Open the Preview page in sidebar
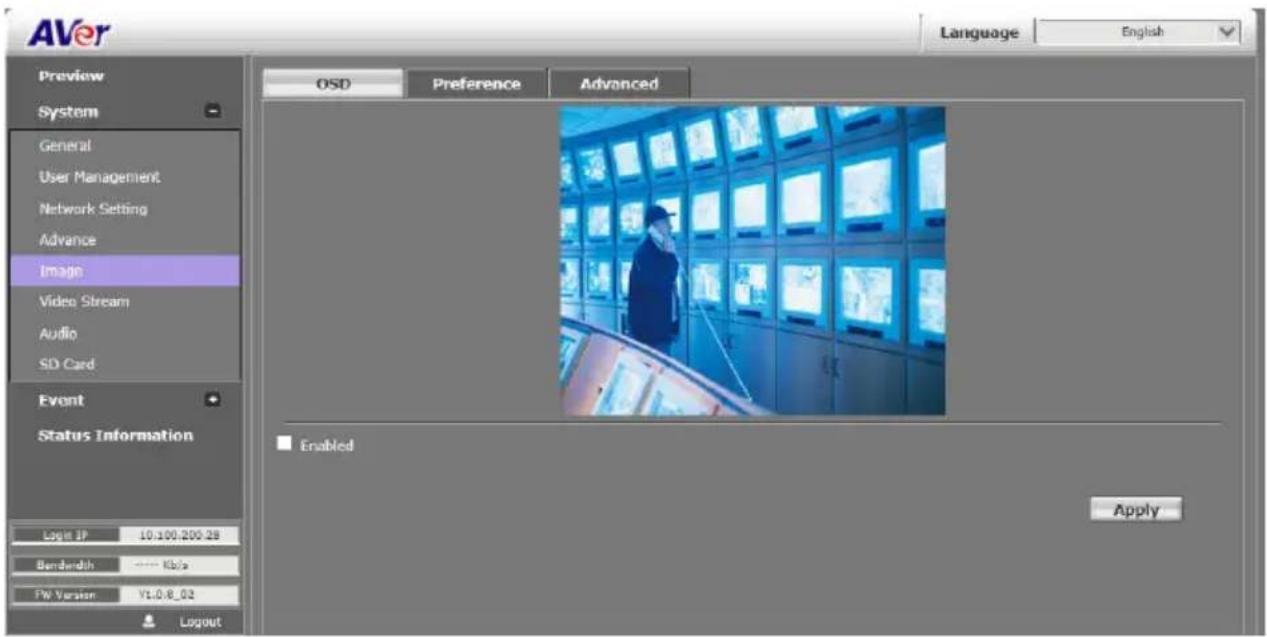Viewport: 1267px width, 637px height. [71, 76]
